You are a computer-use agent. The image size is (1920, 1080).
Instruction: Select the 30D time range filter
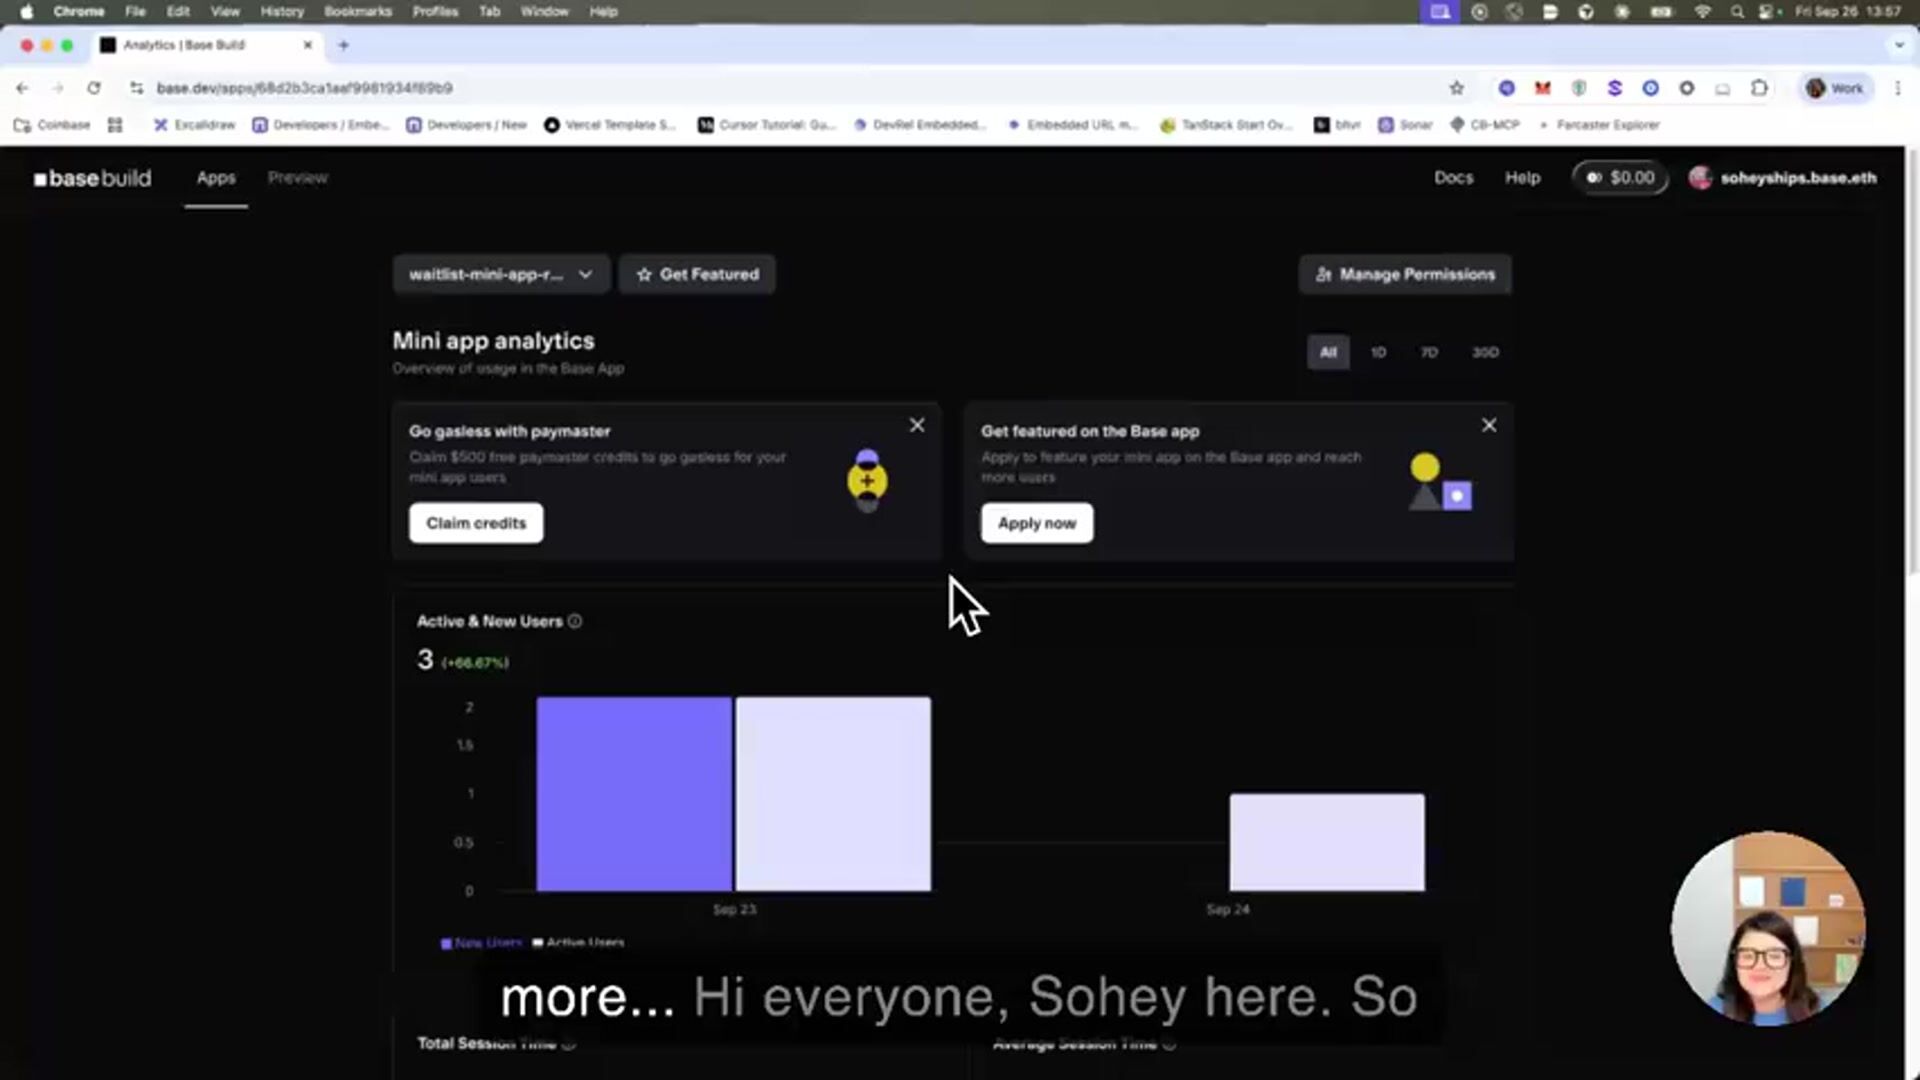1485,352
